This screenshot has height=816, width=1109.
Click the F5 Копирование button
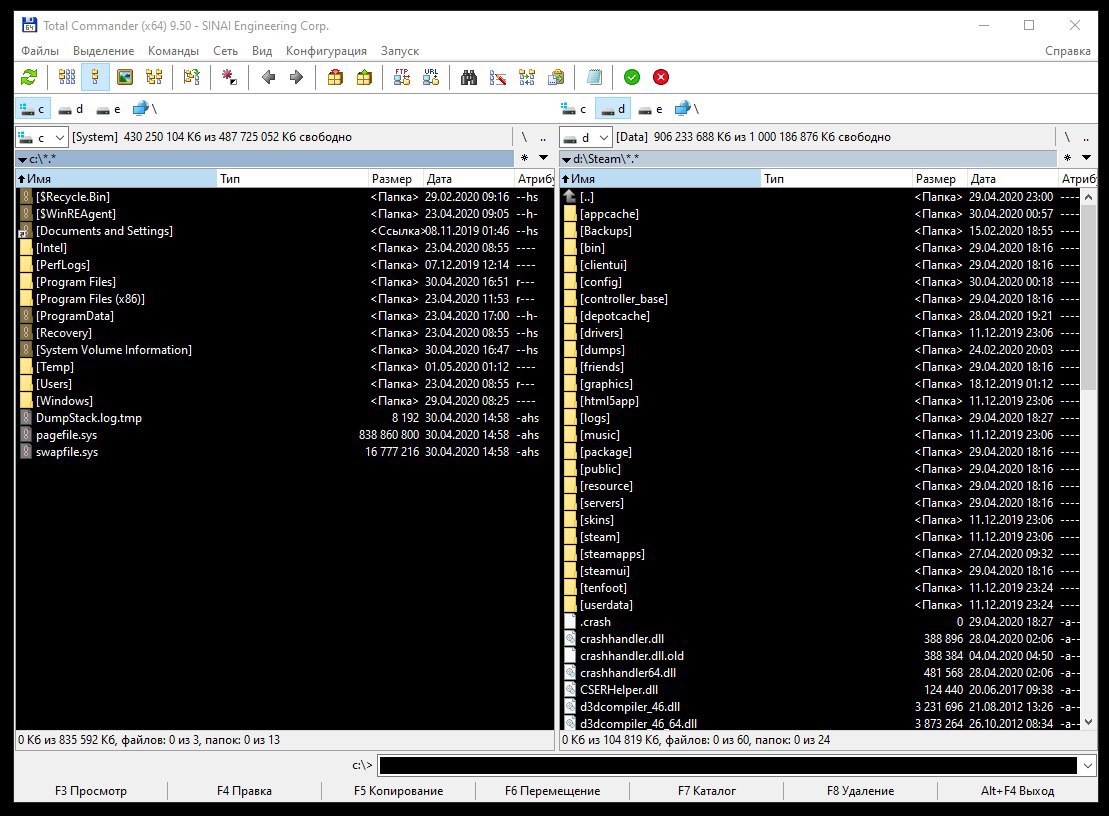click(x=398, y=791)
